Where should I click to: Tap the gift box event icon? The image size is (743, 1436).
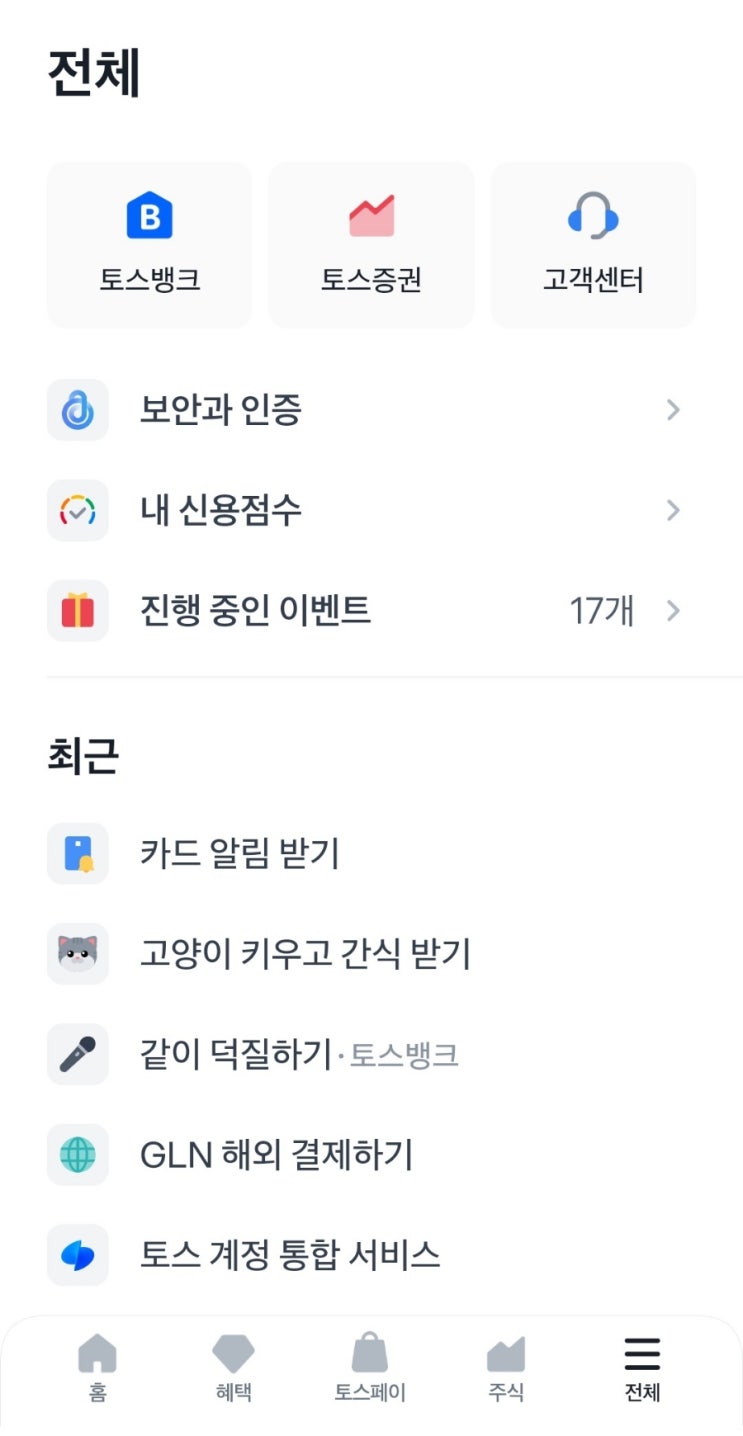point(78,610)
